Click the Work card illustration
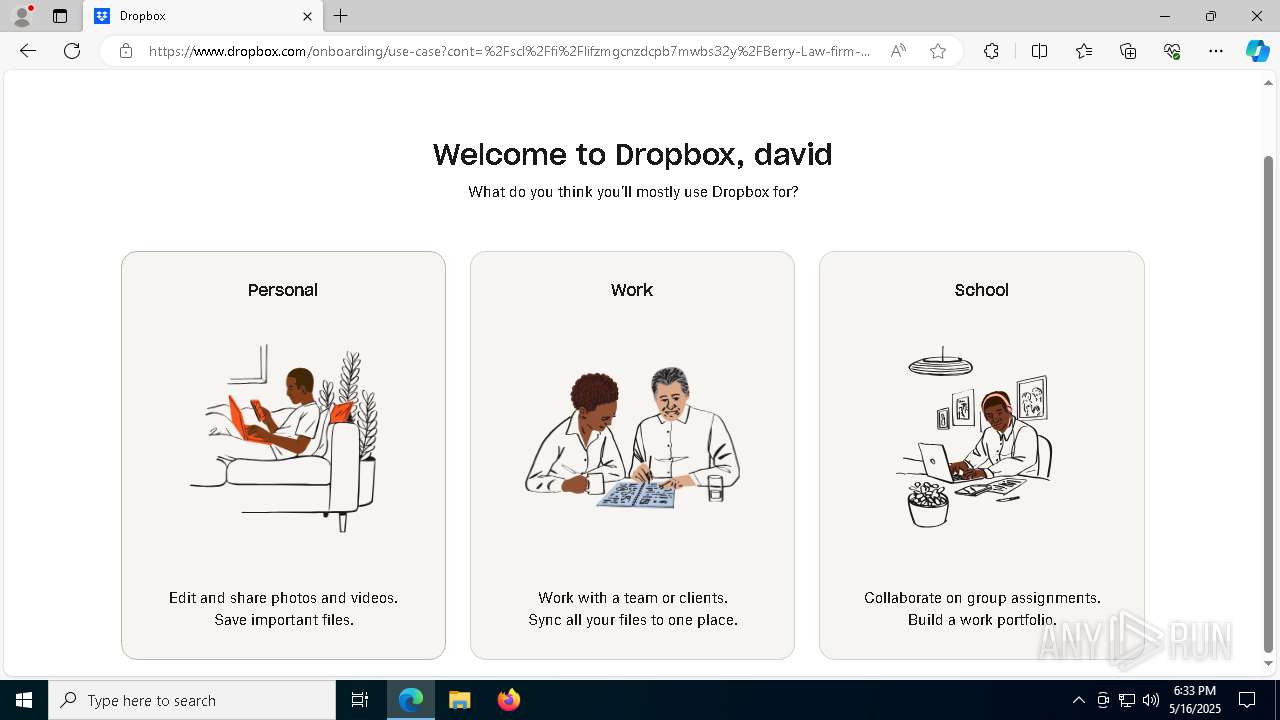 (x=632, y=438)
